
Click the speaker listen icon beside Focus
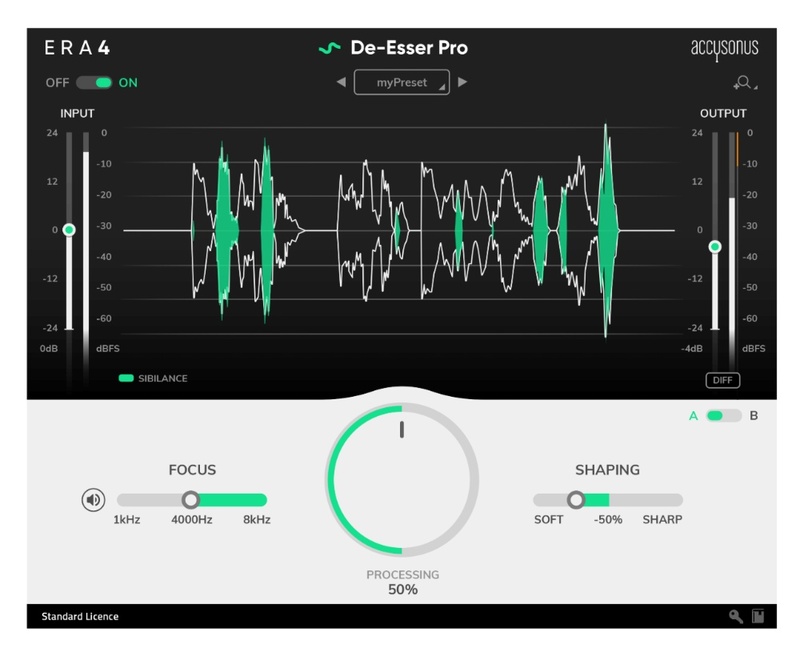click(93, 500)
